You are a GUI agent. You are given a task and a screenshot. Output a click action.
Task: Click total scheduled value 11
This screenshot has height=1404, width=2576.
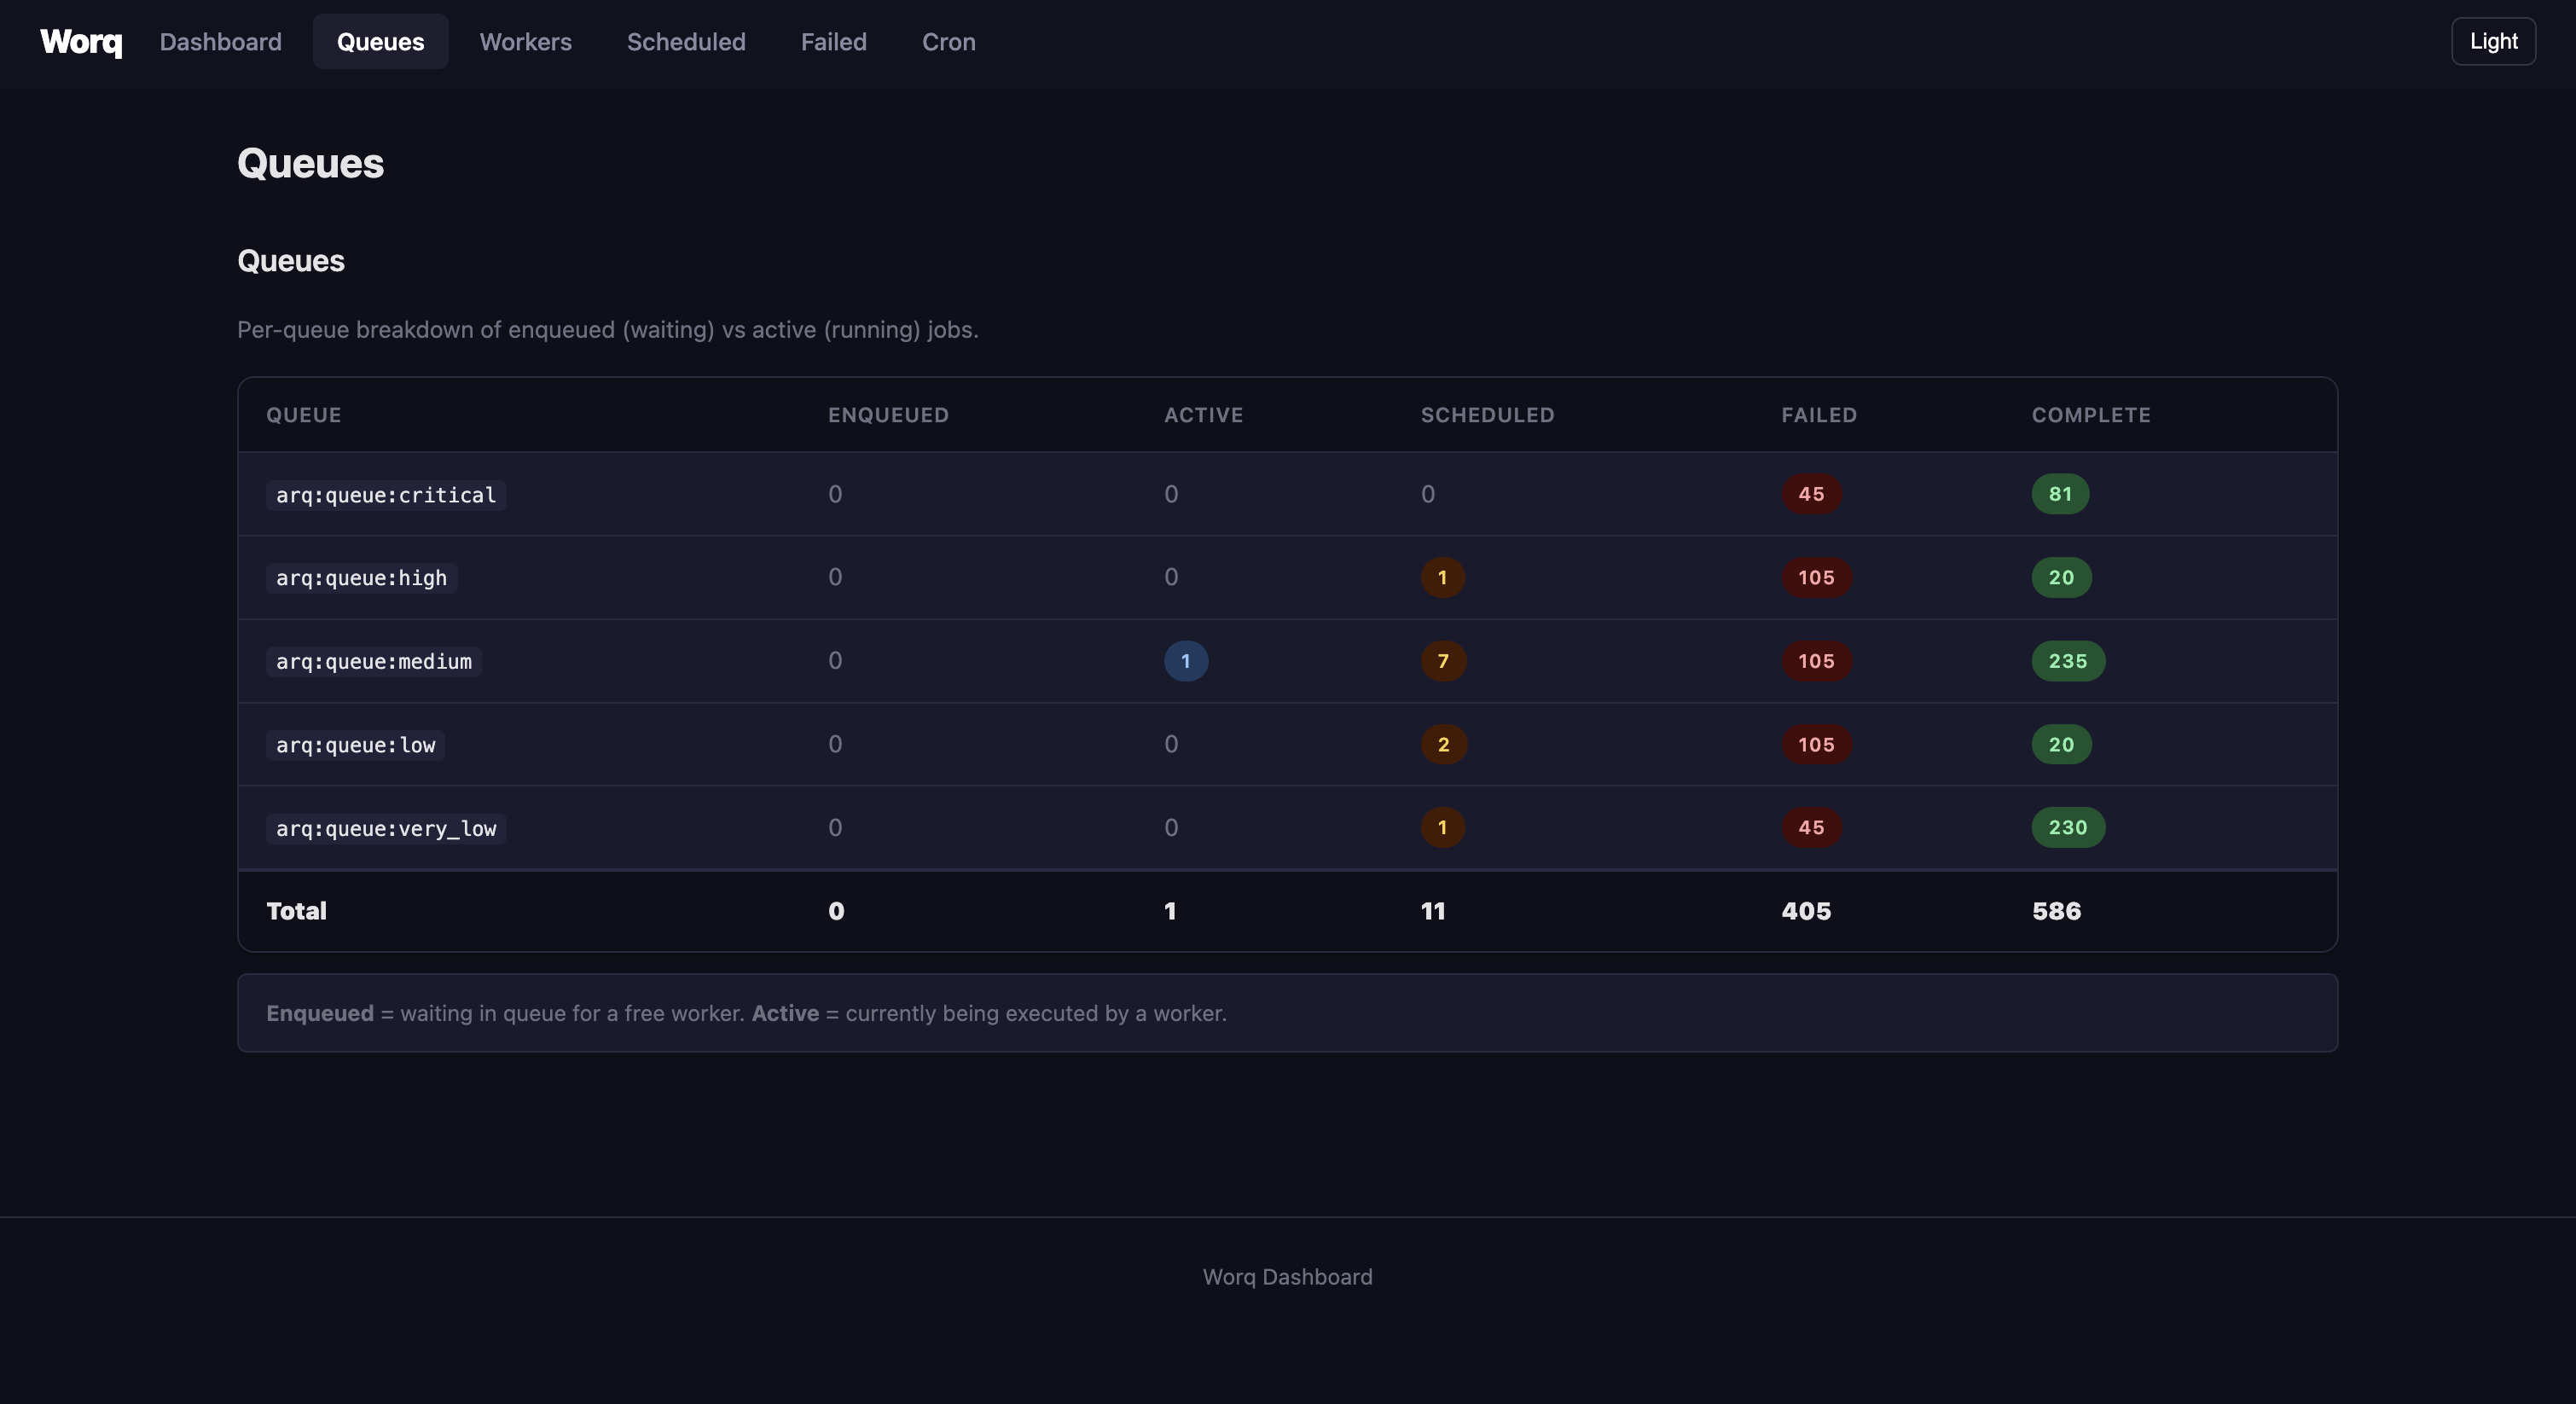1433,911
